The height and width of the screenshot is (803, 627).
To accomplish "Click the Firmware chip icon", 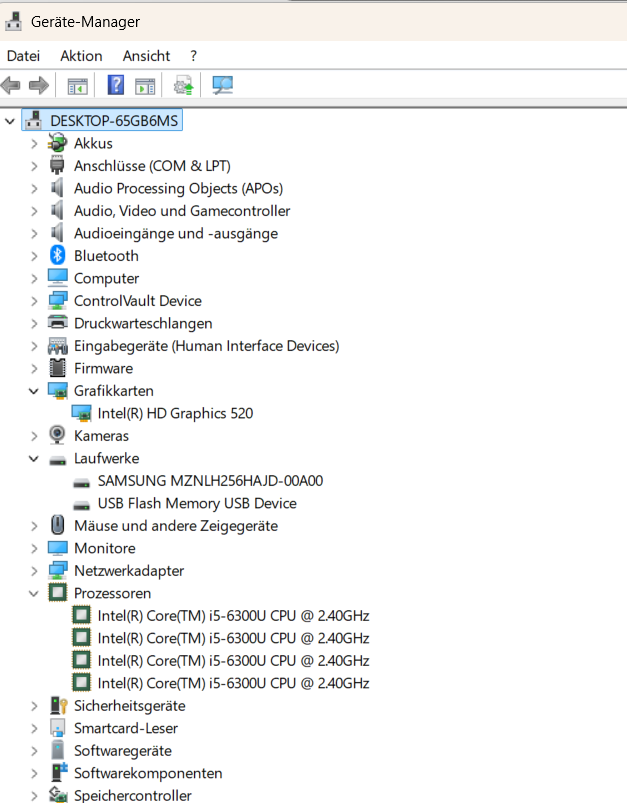I will click(x=57, y=368).
